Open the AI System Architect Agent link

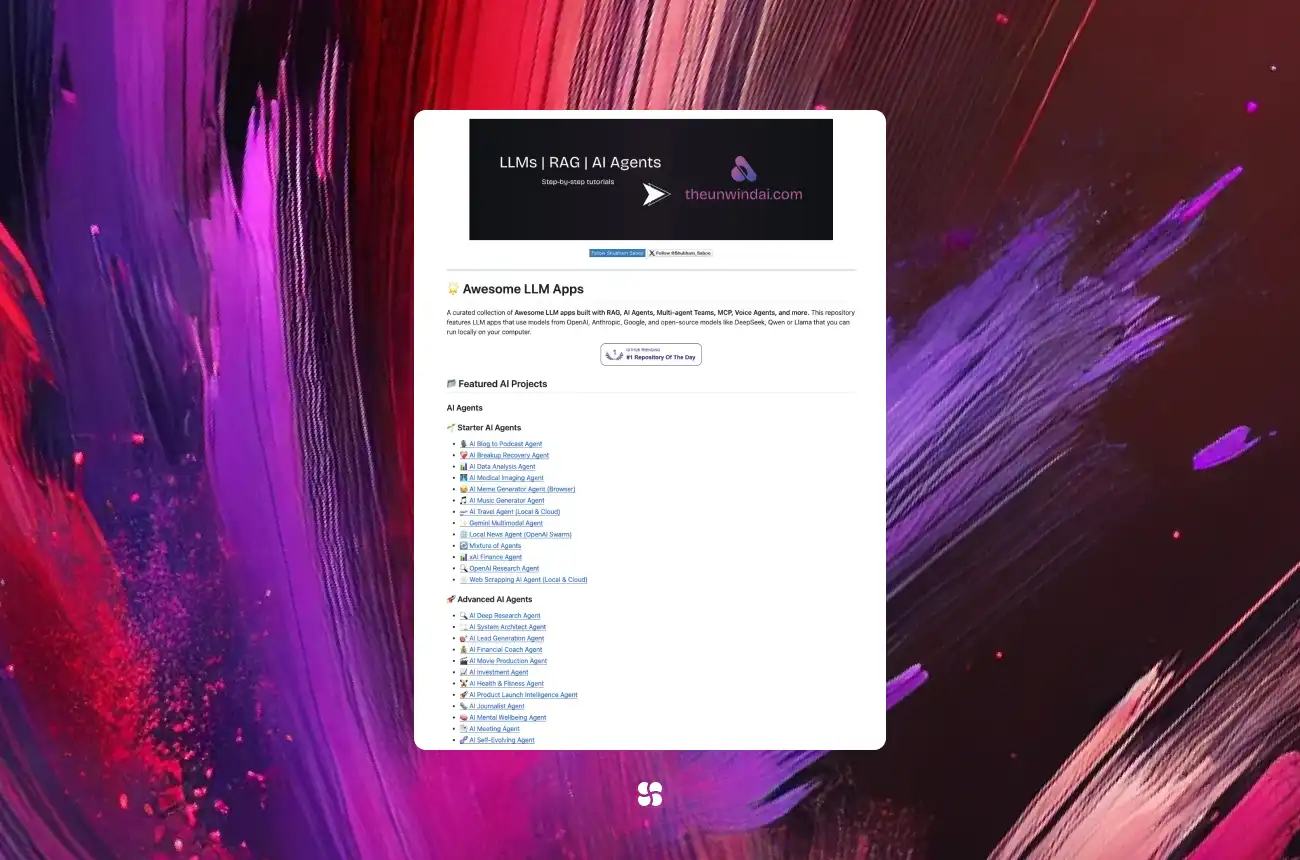[x=502, y=627]
